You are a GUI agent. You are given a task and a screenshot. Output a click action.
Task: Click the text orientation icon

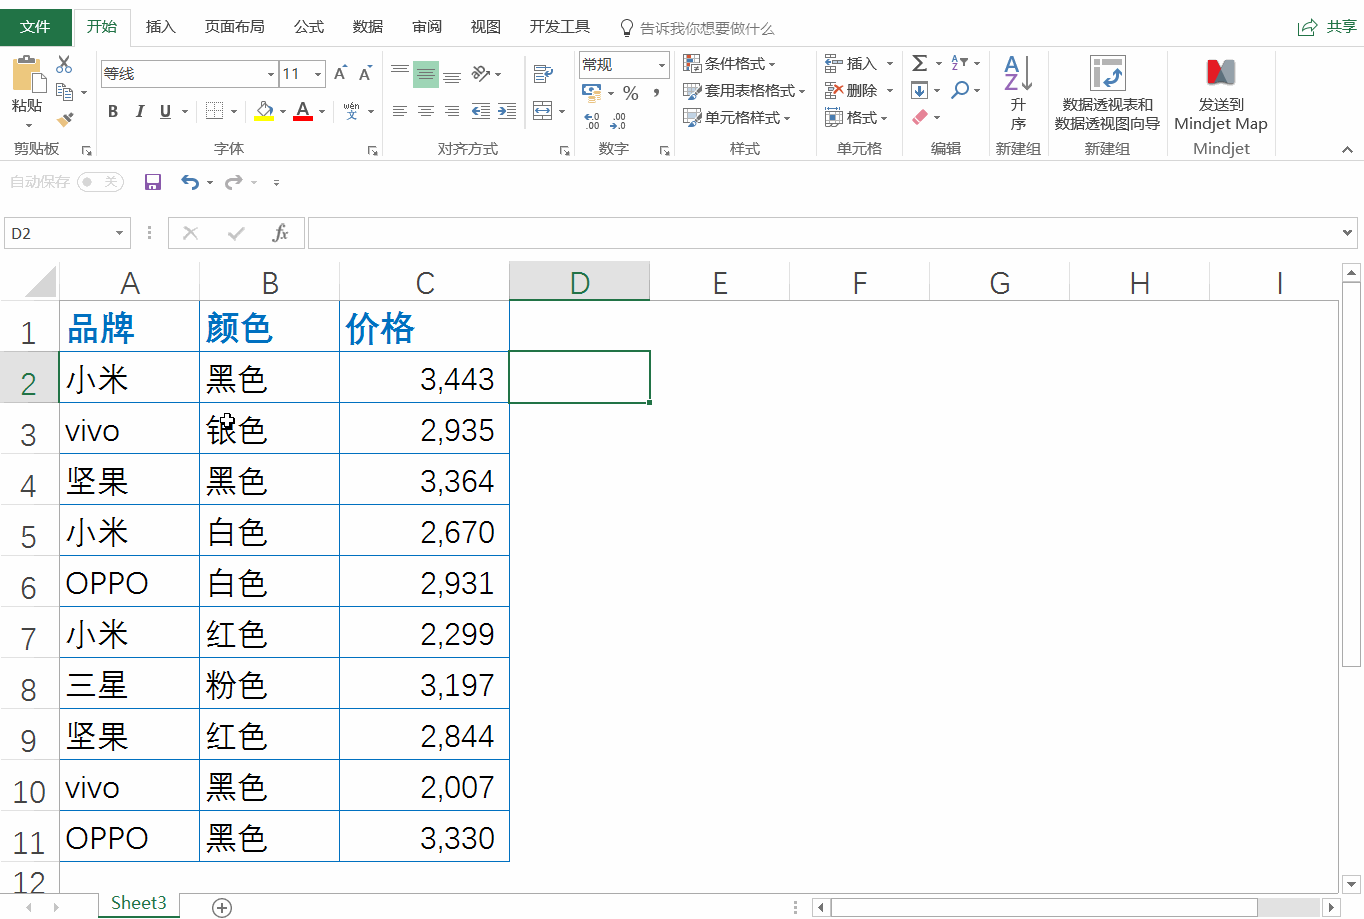(x=481, y=73)
